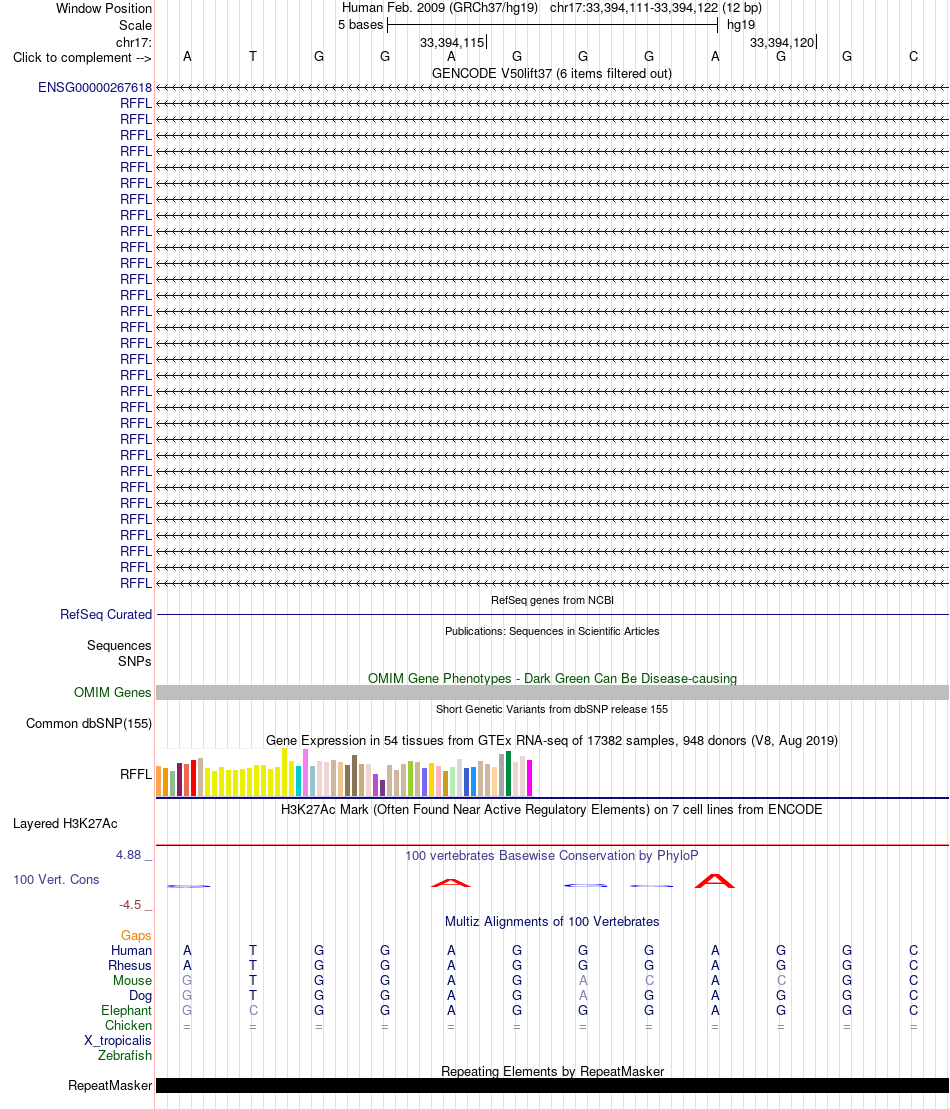Click the 'Click to complement -->' label
This screenshot has height=1109, width=950.
(82, 57)
